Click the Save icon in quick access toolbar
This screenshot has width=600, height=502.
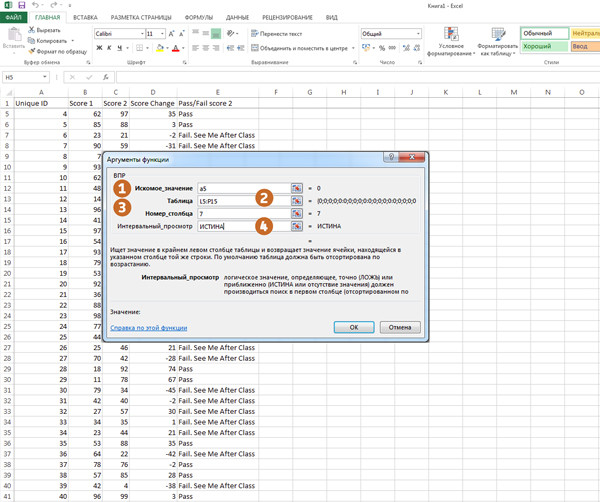pyautogui.click(x=22, y=6)
